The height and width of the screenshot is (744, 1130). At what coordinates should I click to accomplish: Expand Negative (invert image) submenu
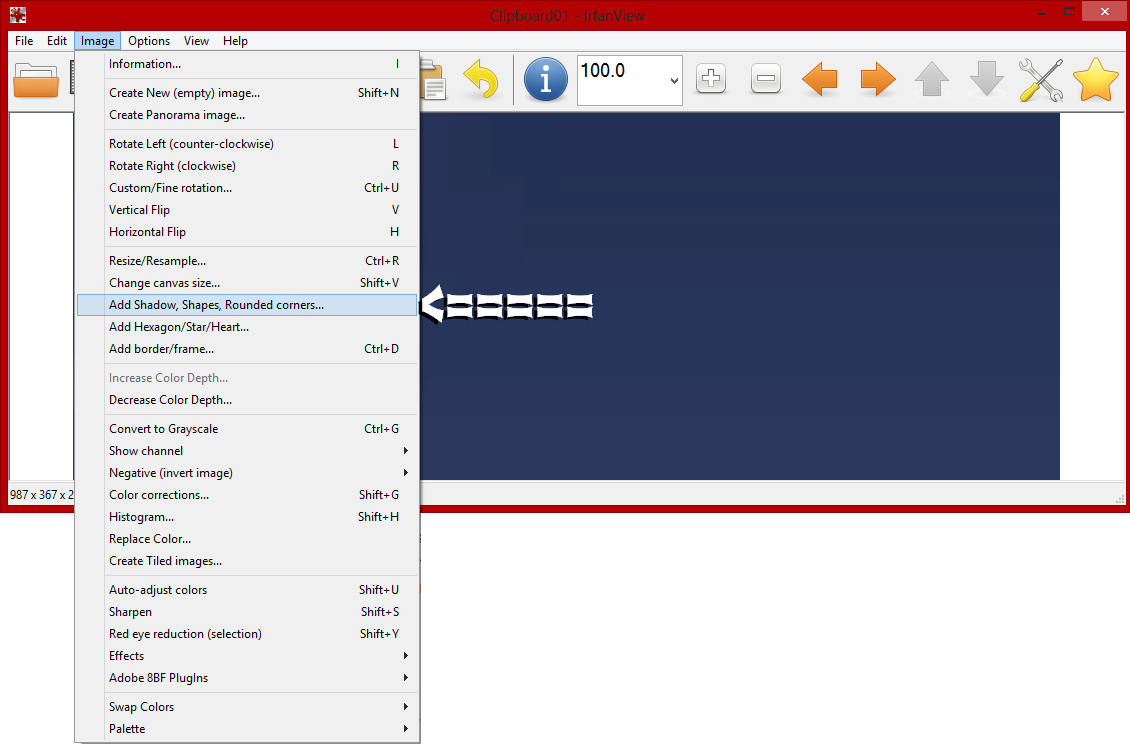tap(247, 473)
